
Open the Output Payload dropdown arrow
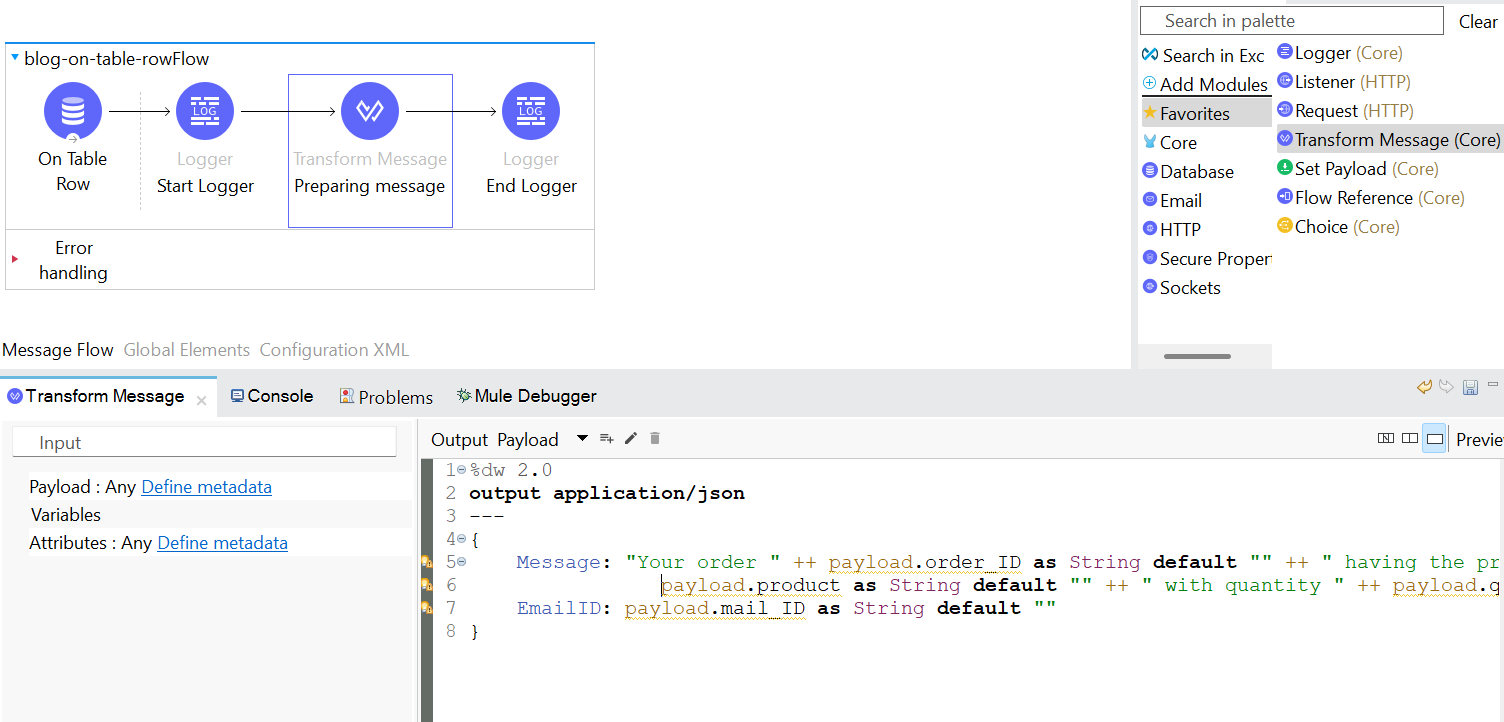click(582, 439)
